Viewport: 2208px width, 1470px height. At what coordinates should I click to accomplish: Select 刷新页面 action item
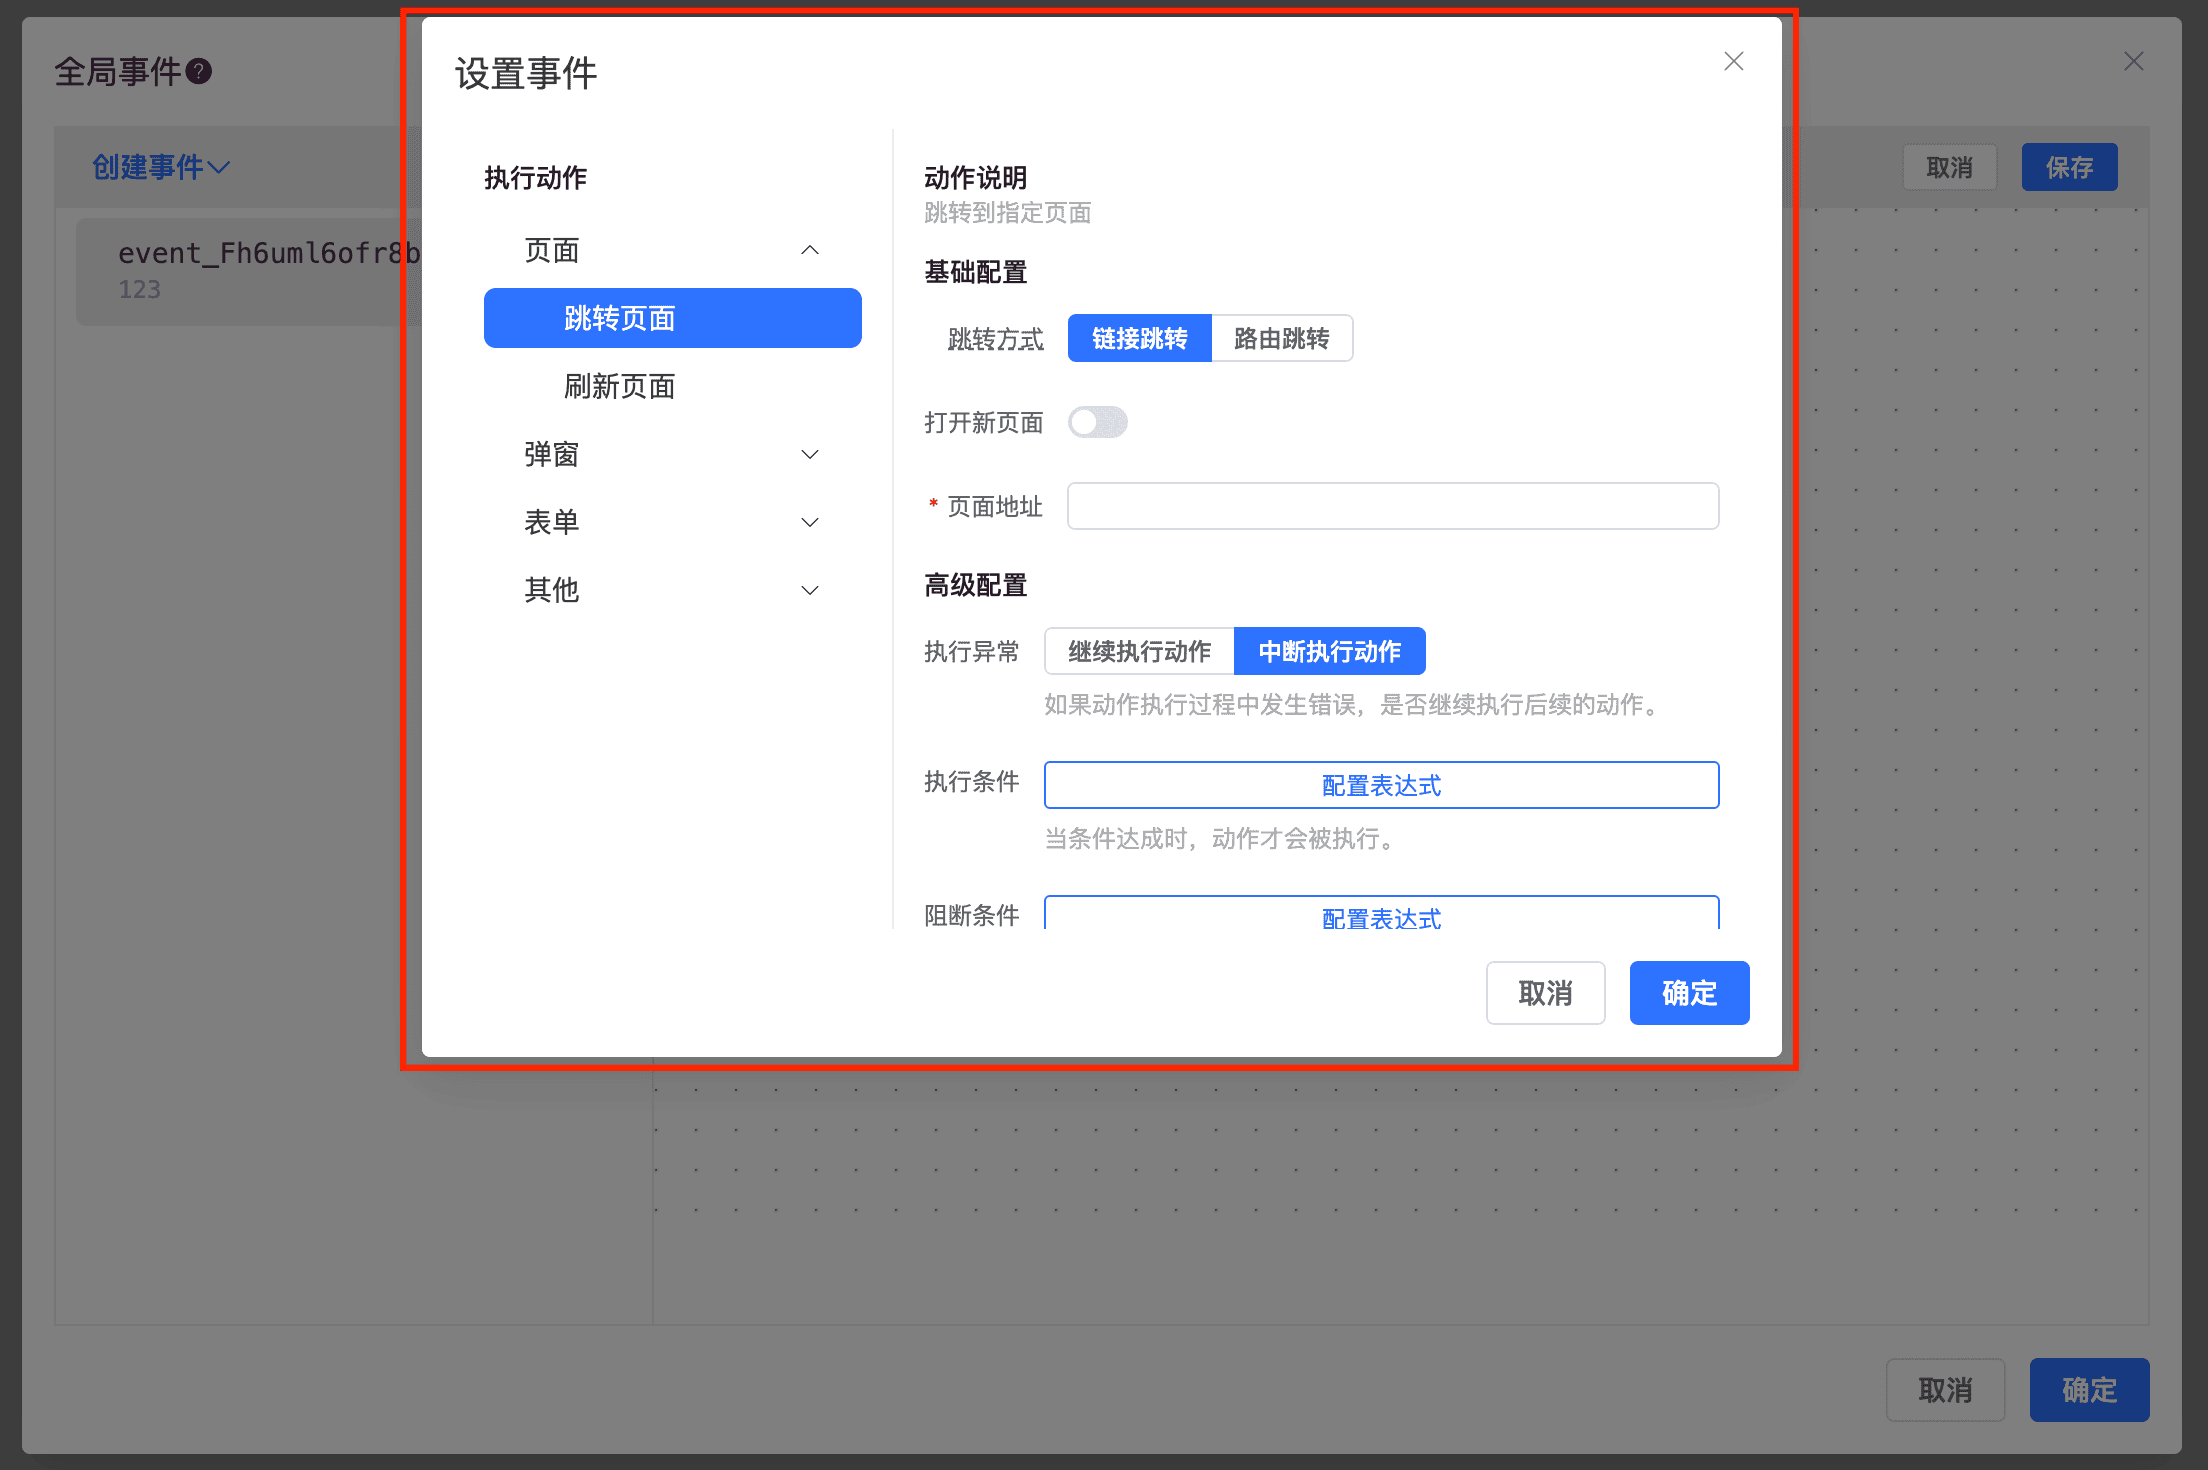619,387
